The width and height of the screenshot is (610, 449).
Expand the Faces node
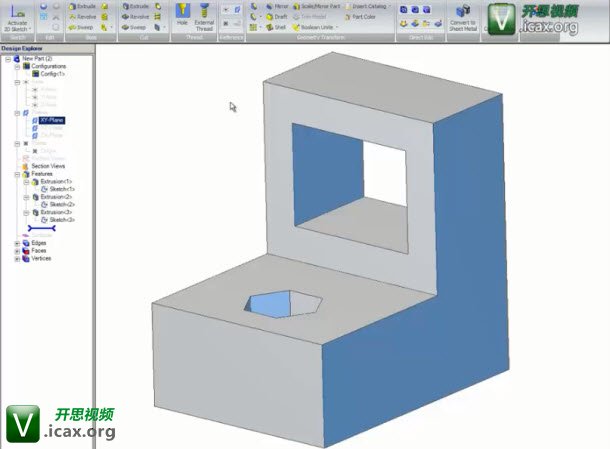click(x=17, y=251)
